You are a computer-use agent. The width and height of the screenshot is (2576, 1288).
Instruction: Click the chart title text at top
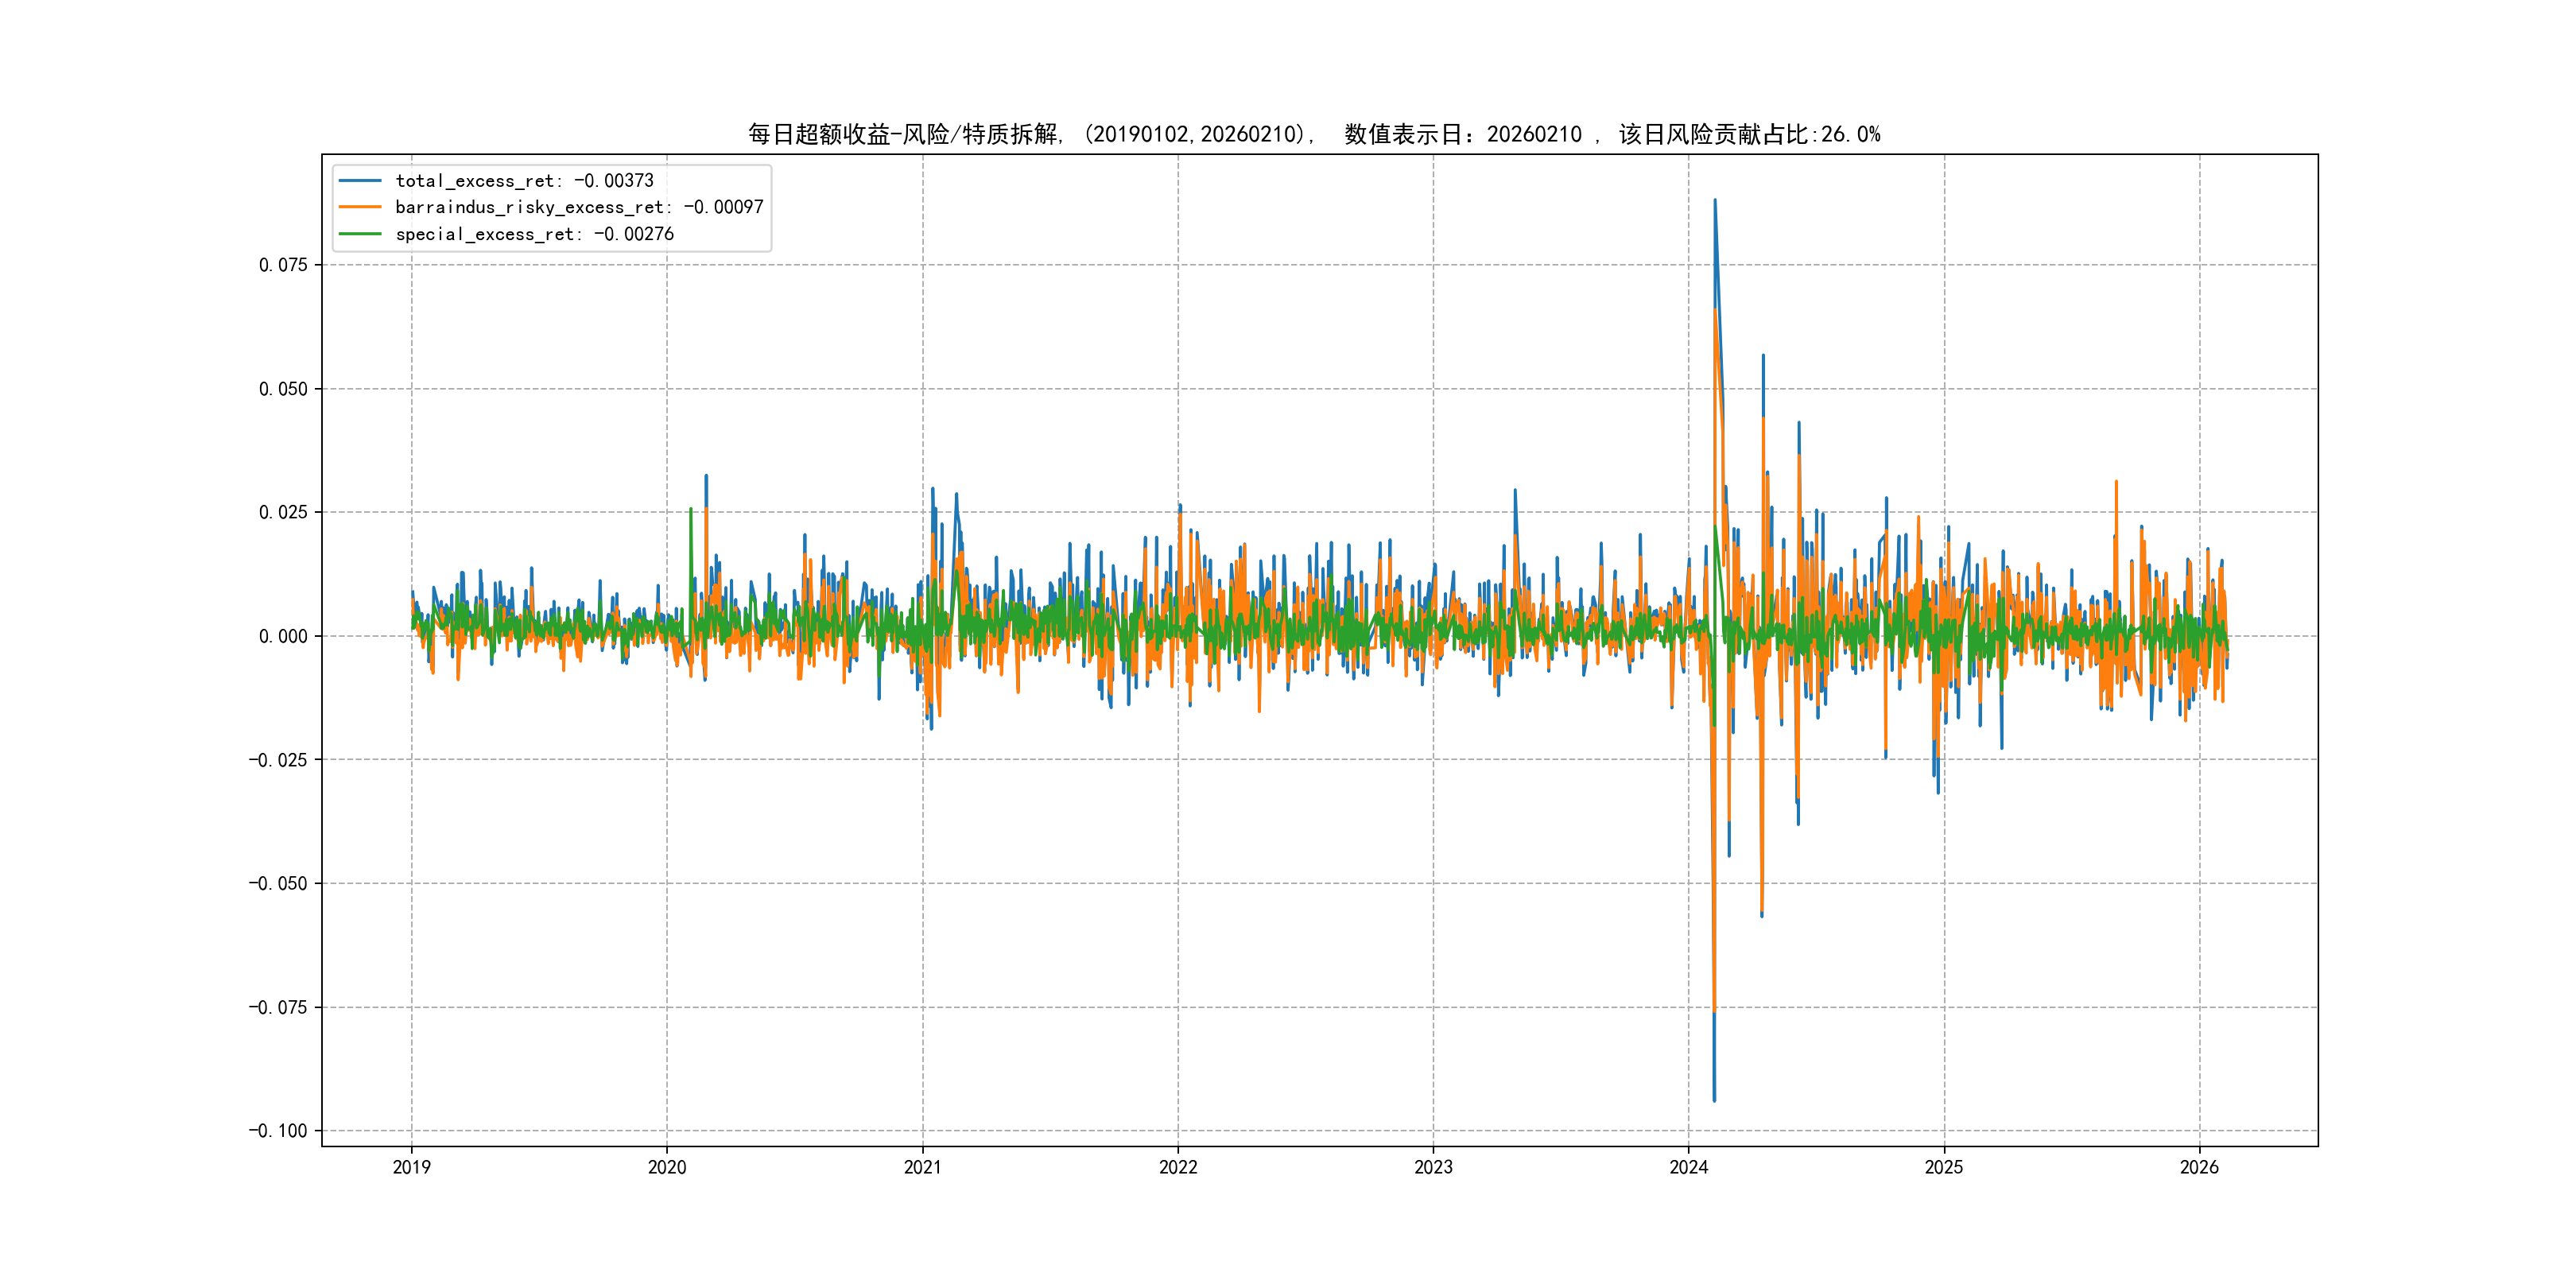click(1314, 134)
